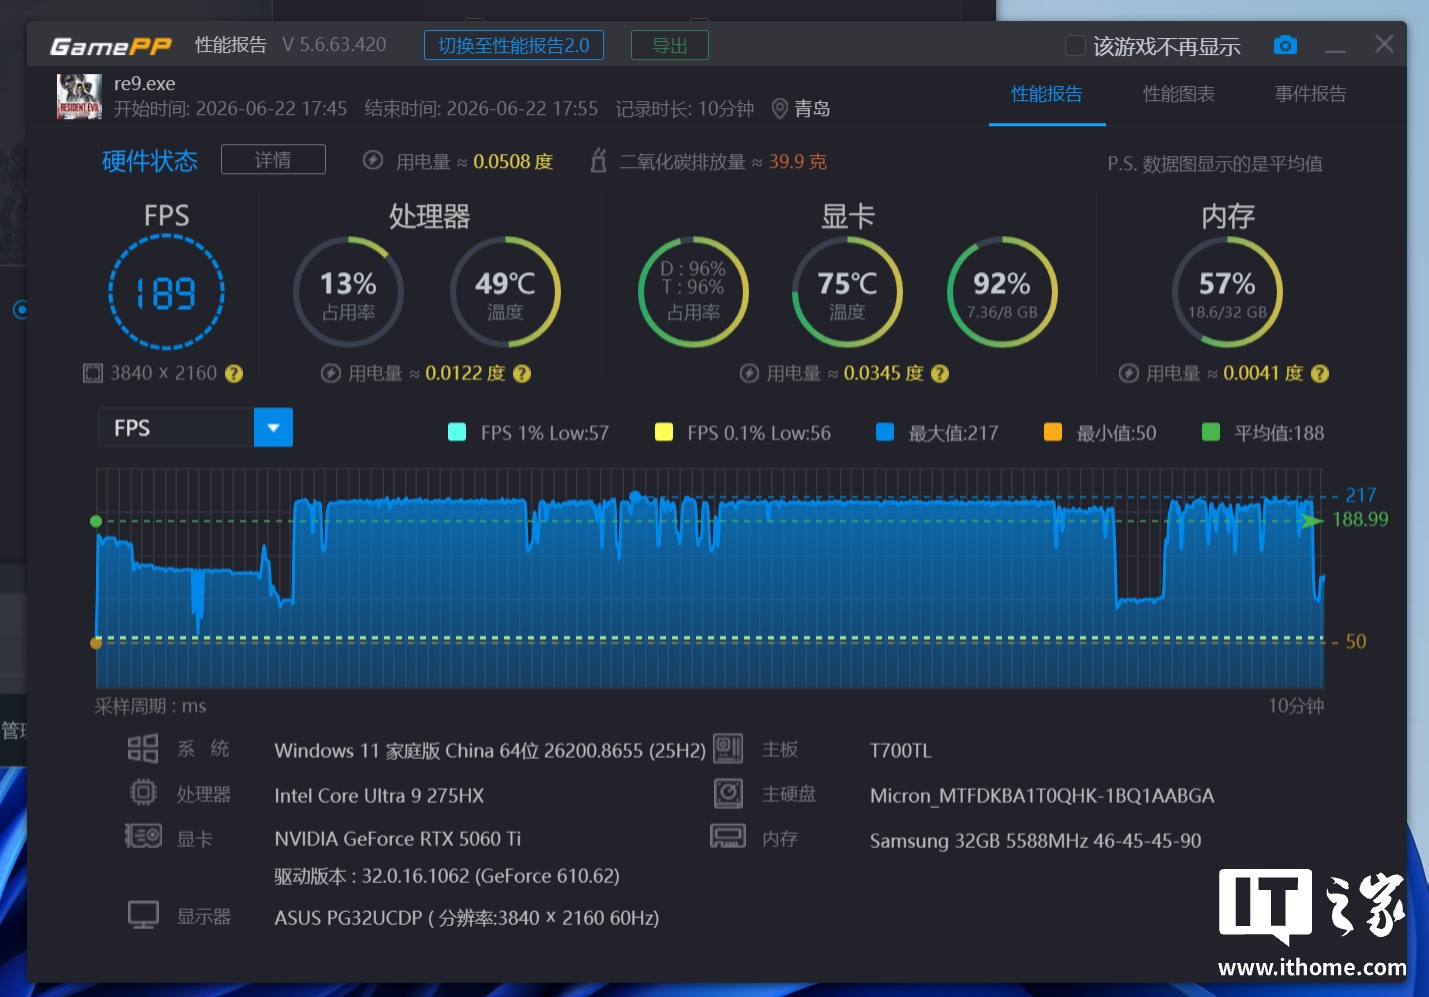Screen dimensions: 1429x997
Task: Click the green average line start marker
Action: click(96, 521)
